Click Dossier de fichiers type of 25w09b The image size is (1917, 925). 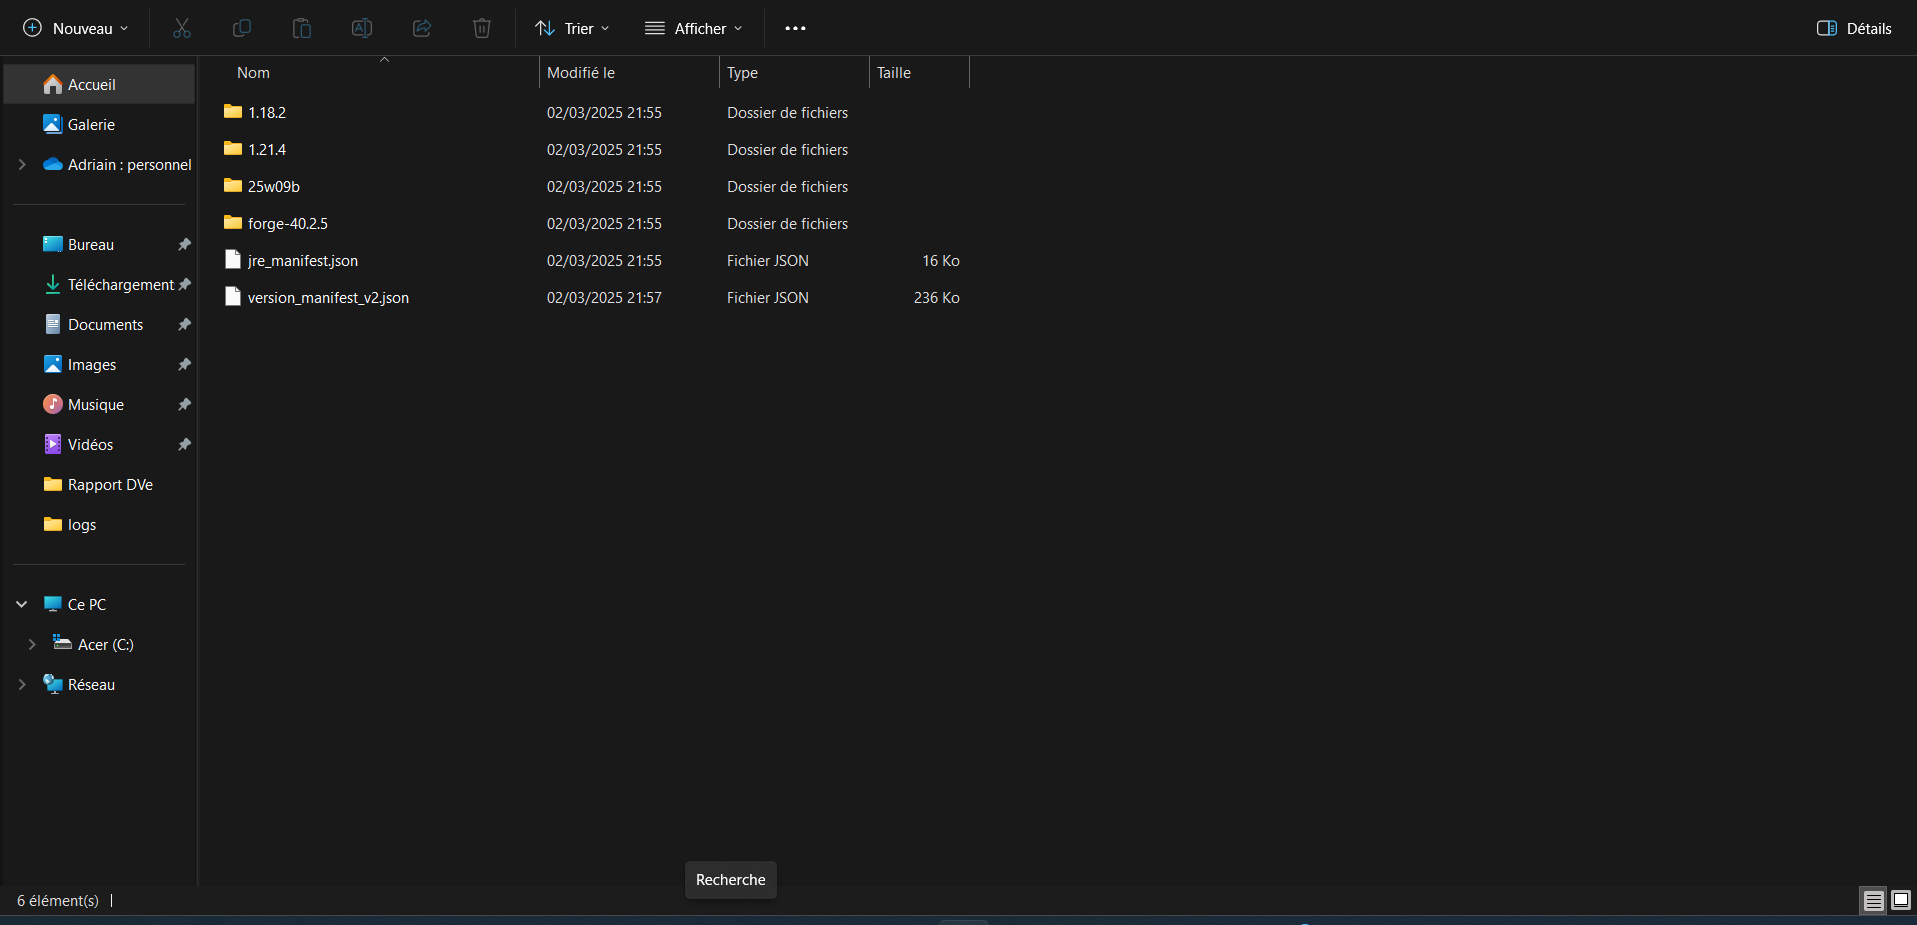(x=787, y=186)
